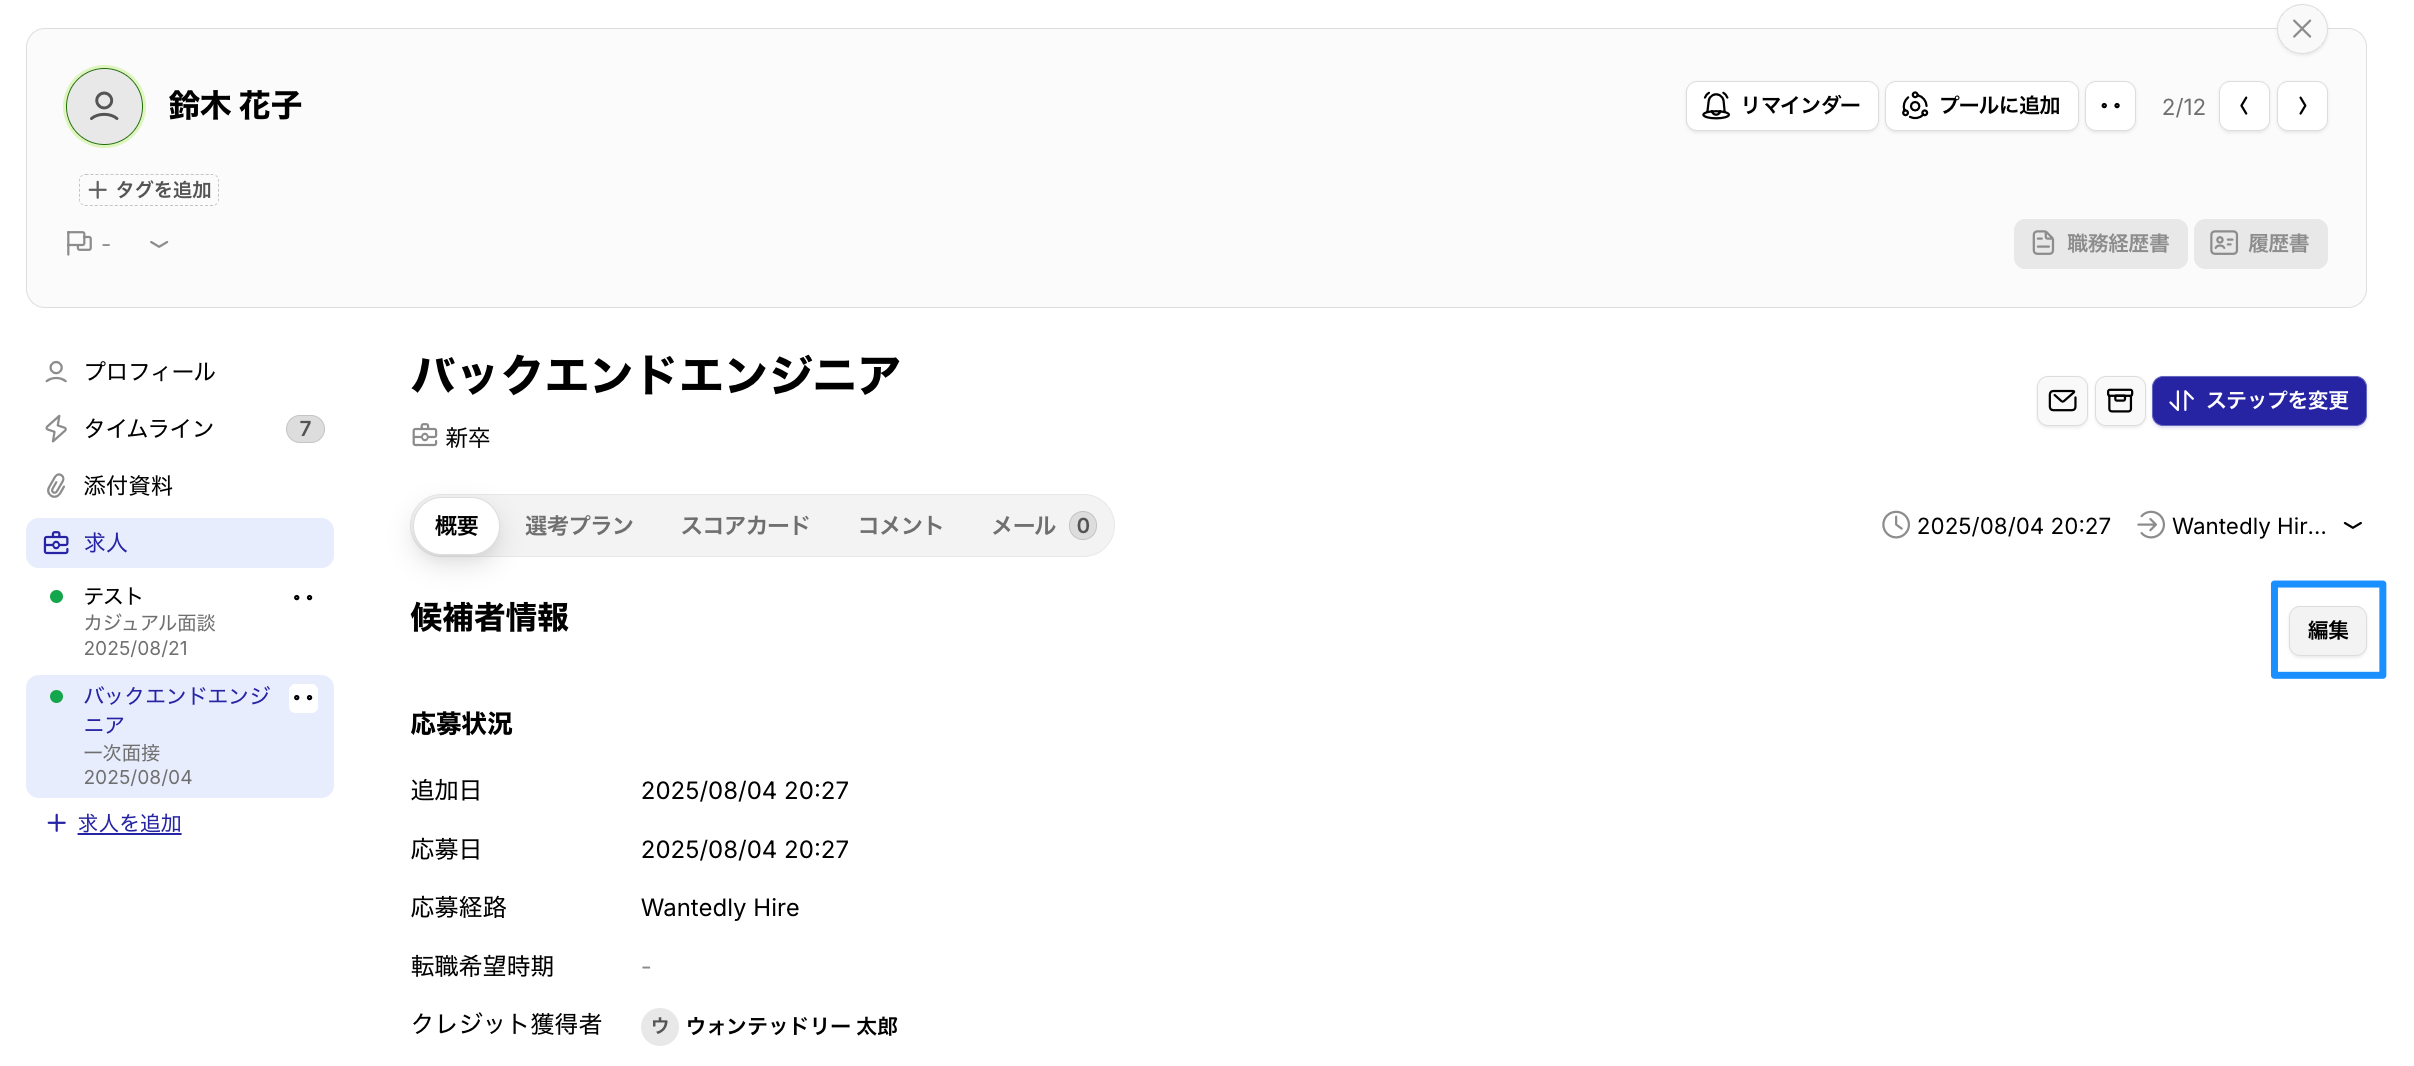
Task: Open the 職務経歴書 document
Action: 2100,243
